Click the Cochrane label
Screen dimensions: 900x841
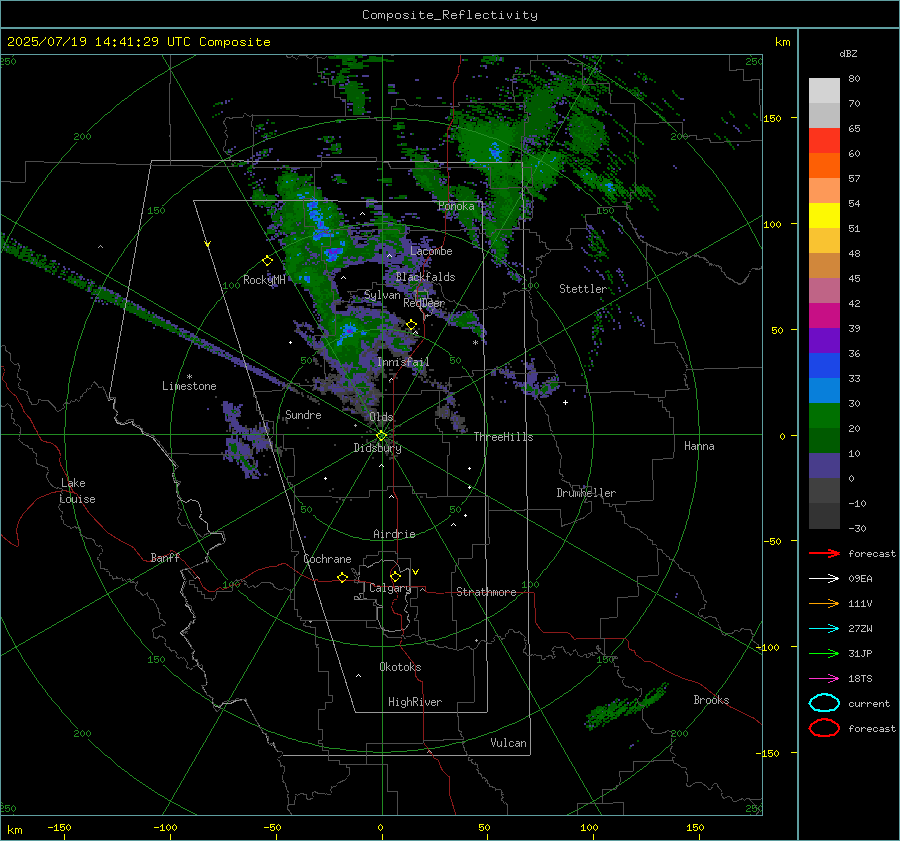click(x=327, y=559)
